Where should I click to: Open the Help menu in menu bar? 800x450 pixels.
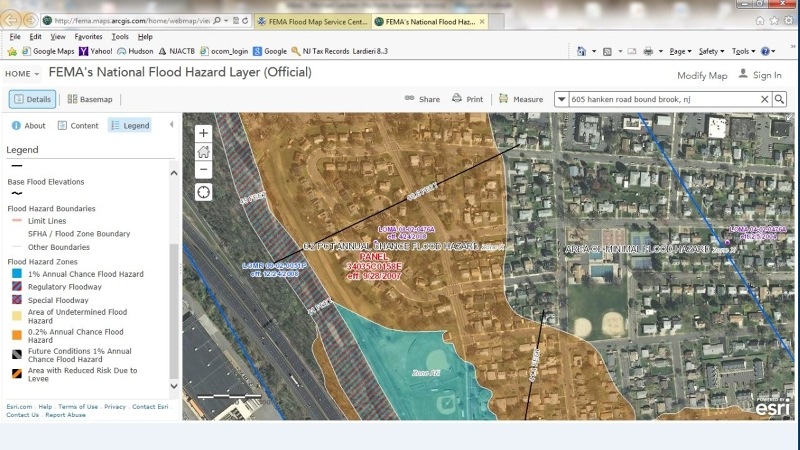click(x=145, y=37)
